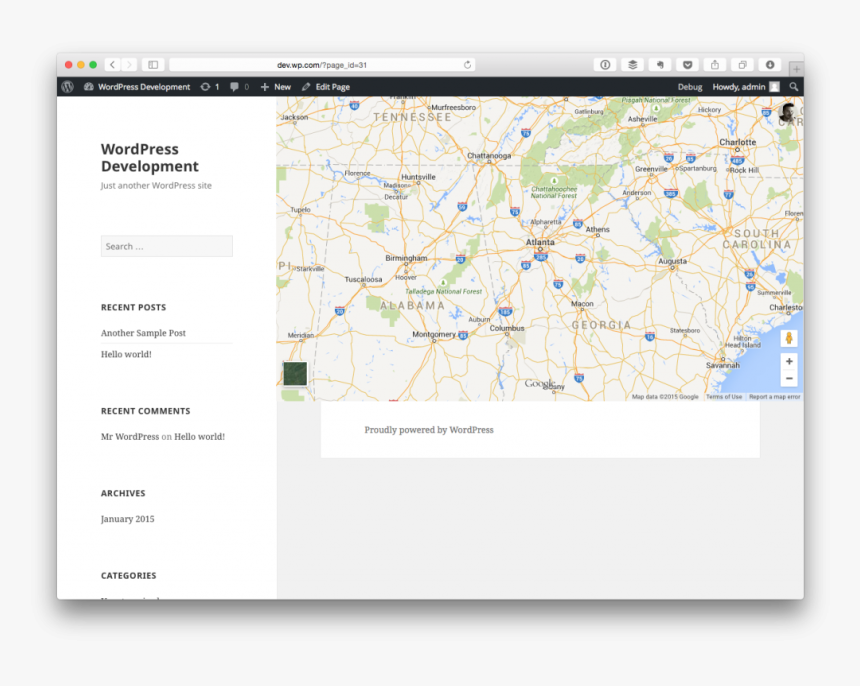The width and height of the screenshot is (860, 686).
Task: Click the Google profile avatar on map
Action: coord(788,113)
